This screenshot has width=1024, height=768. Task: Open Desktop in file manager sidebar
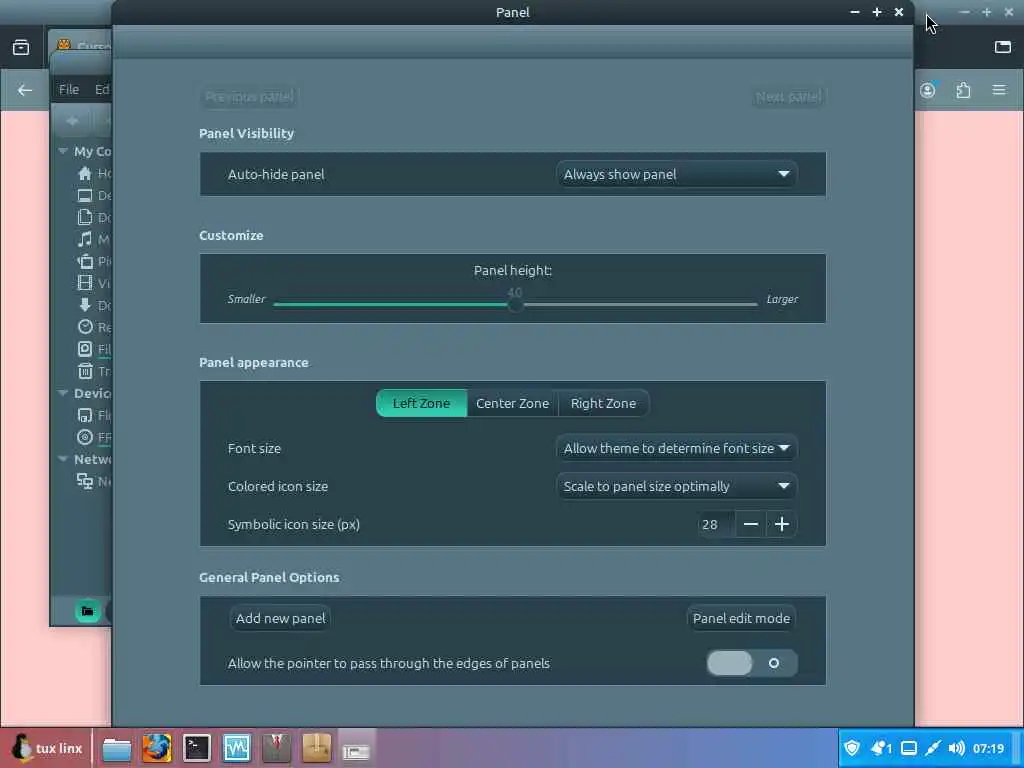point(93,195)
